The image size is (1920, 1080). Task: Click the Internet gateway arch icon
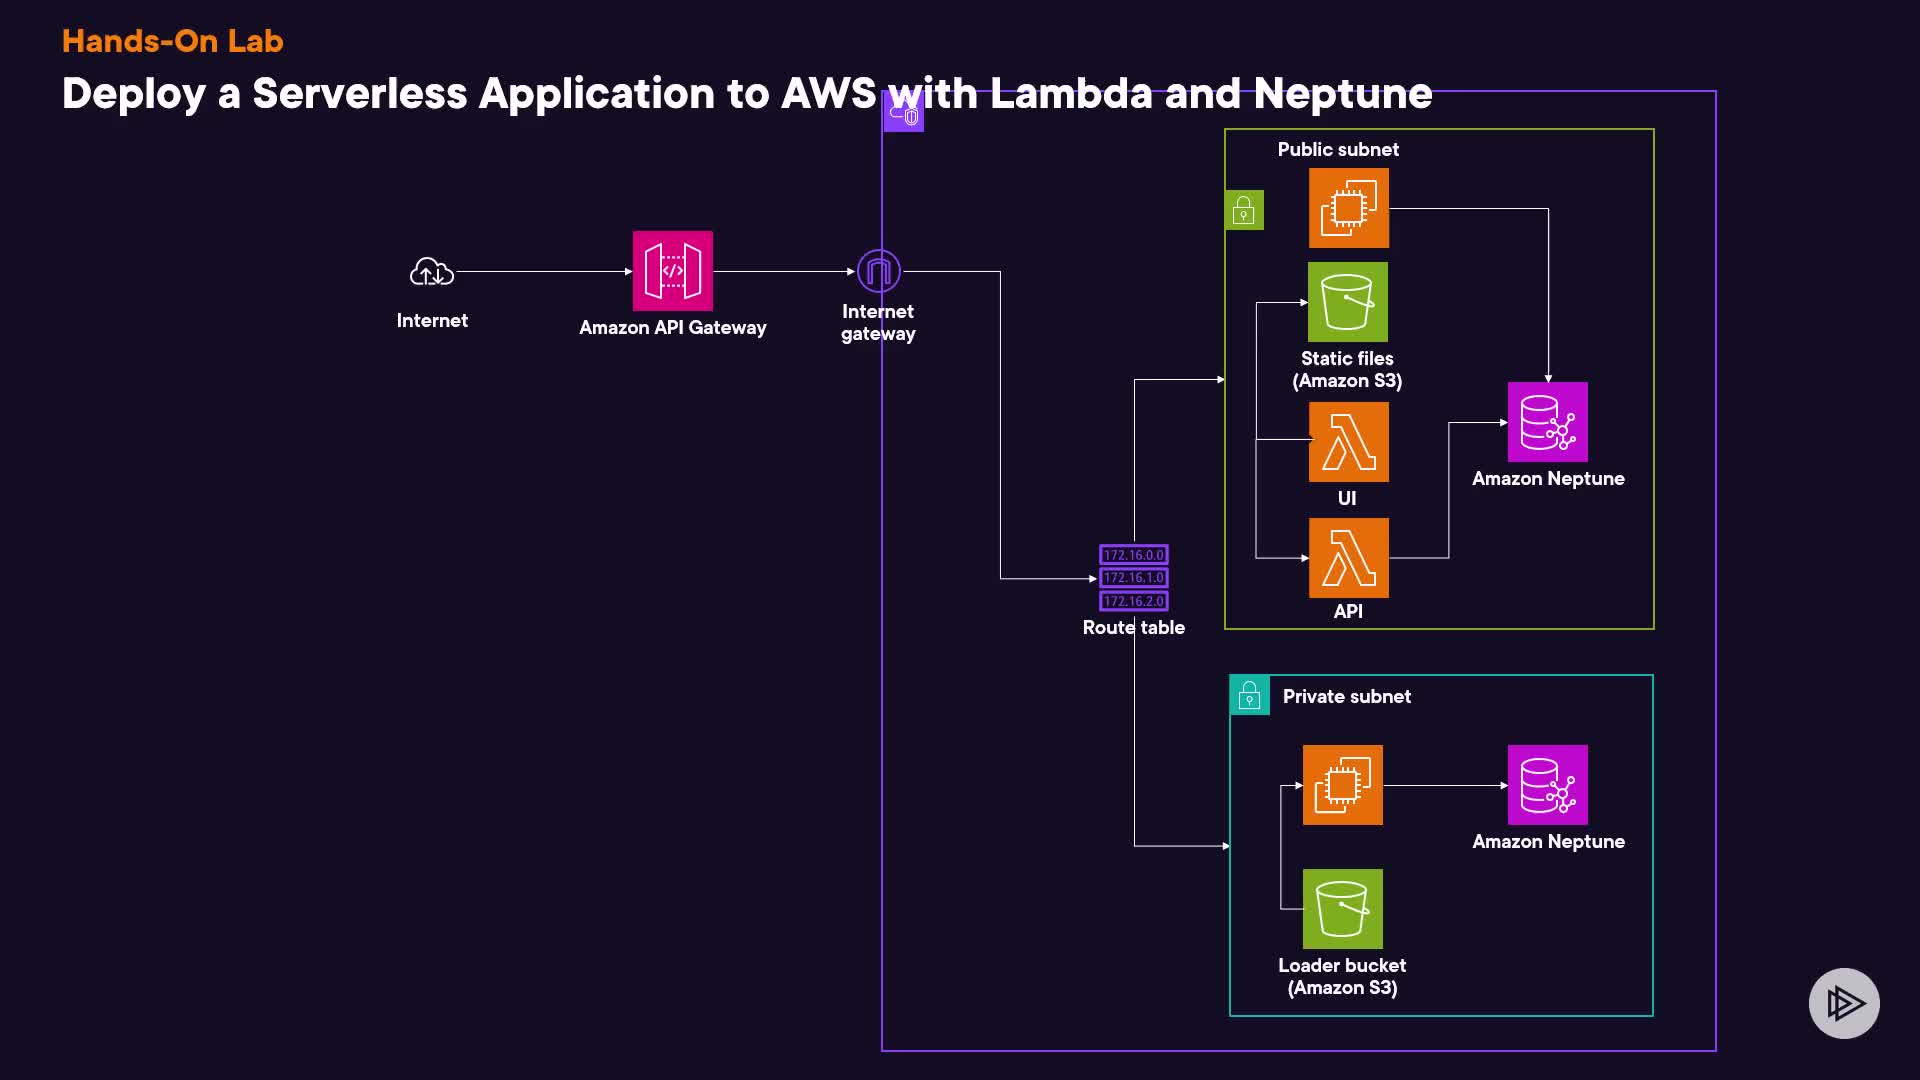point(879,271)
